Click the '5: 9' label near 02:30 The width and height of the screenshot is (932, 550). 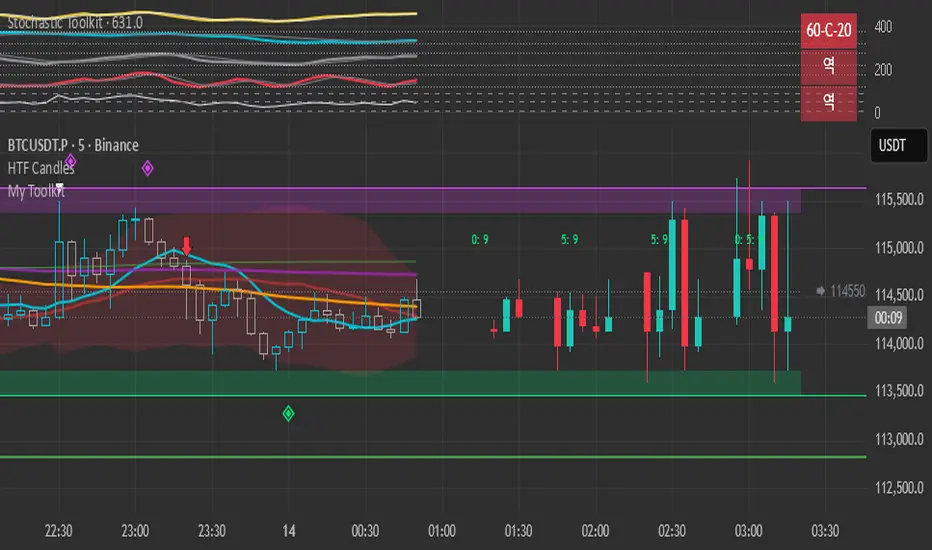(x=659, y=240)
